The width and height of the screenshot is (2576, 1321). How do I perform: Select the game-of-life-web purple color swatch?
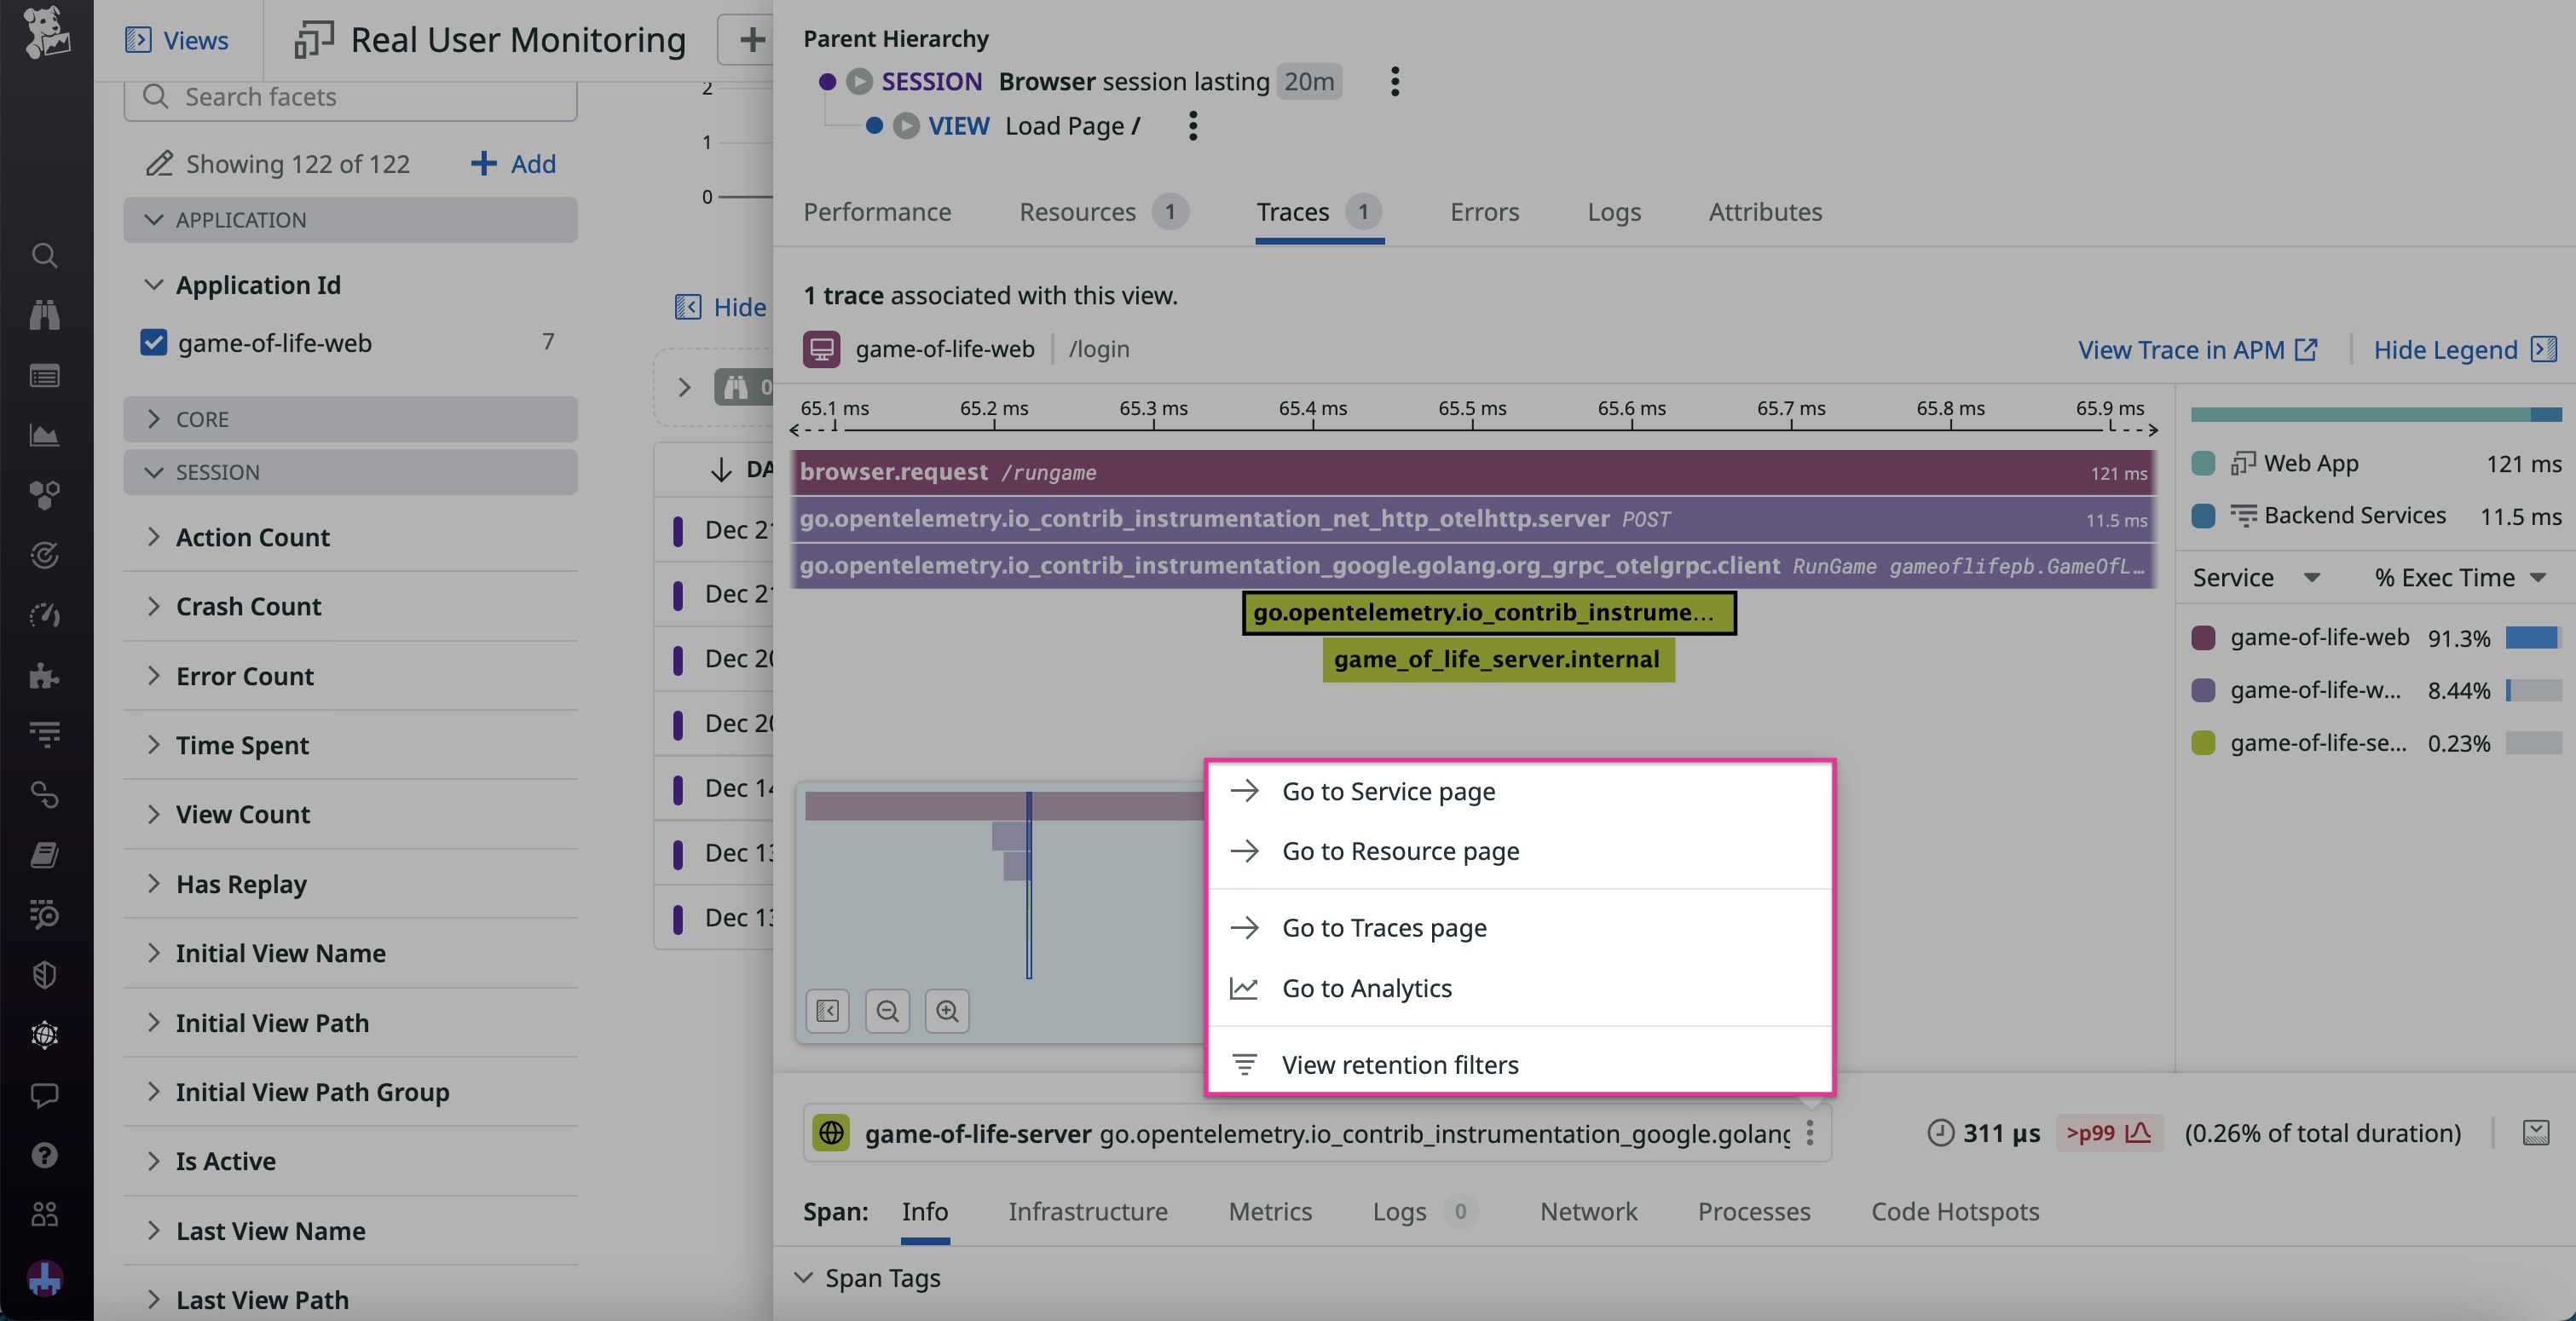coord(2203,637)
